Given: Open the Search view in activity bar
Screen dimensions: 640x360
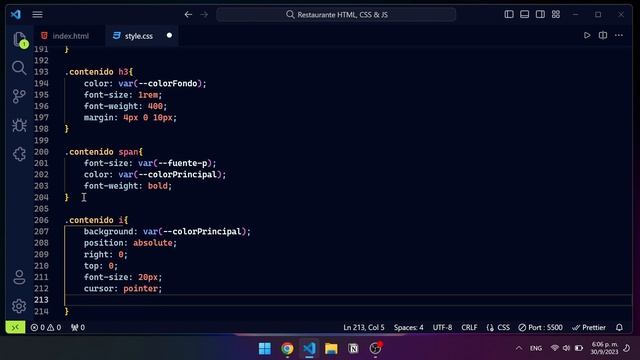Looking at the screenshot, I should tap(19, 68).
